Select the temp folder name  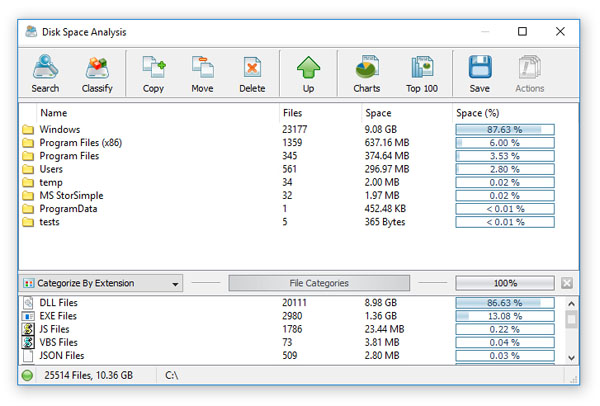(x=51, y=183)
